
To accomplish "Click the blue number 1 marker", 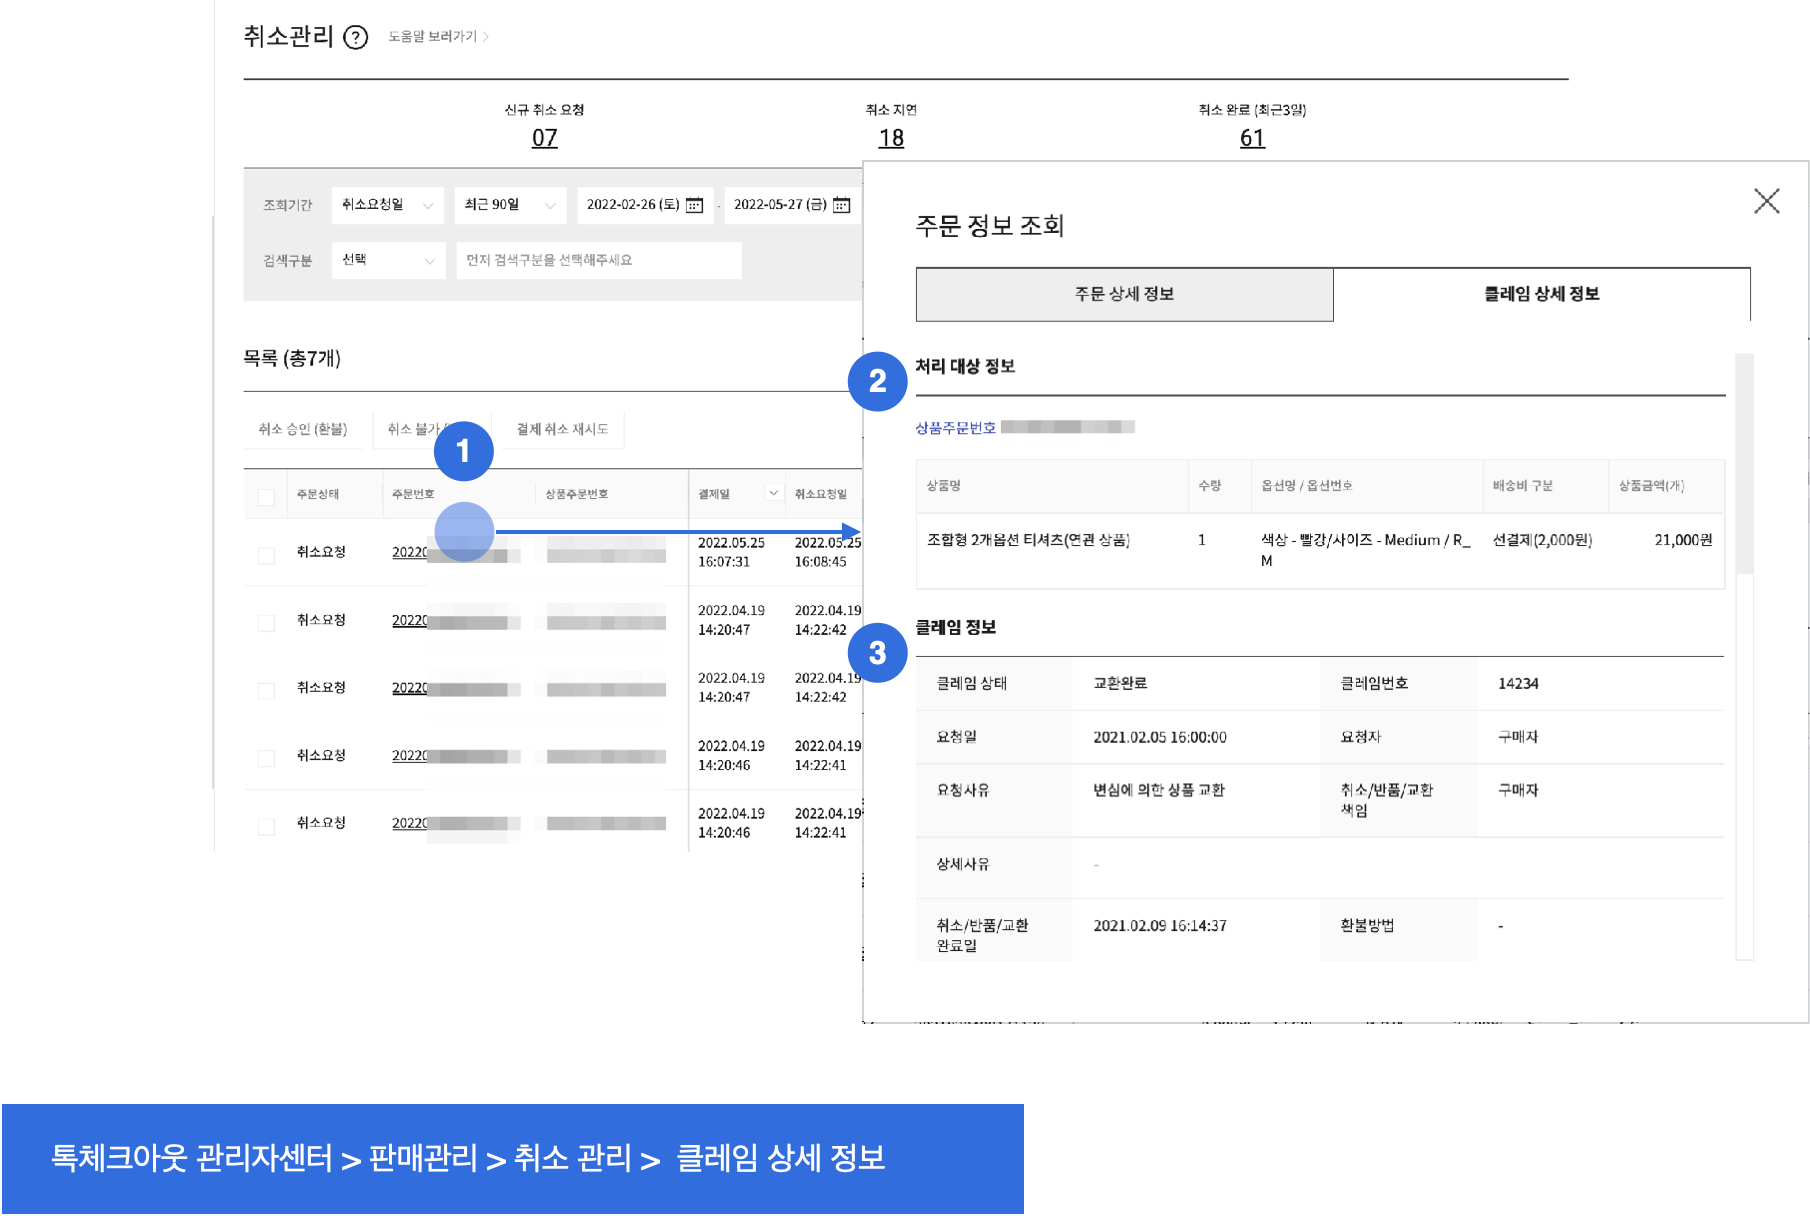I will [x=463, y=451].
